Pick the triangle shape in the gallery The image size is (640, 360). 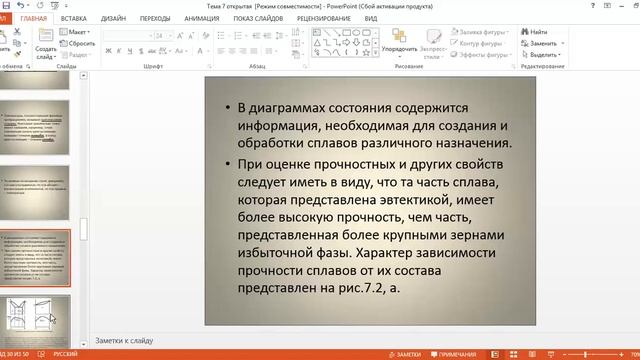pyautogui.click(x=317, y=42)
